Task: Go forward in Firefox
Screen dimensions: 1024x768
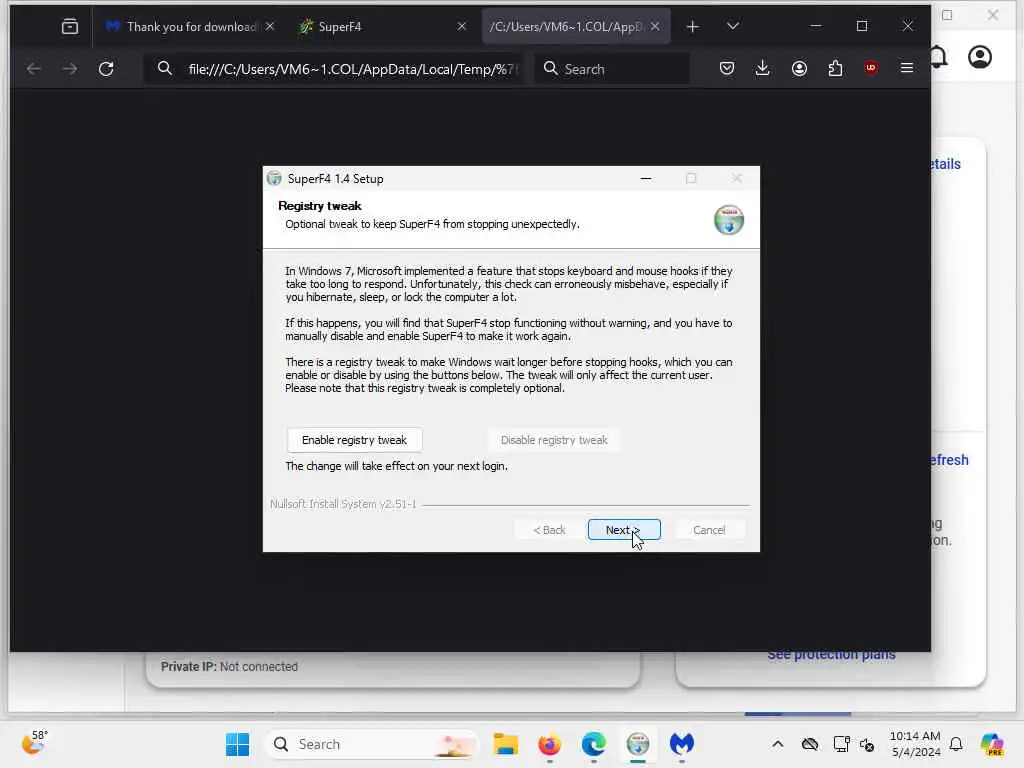Action: (70, 69)
